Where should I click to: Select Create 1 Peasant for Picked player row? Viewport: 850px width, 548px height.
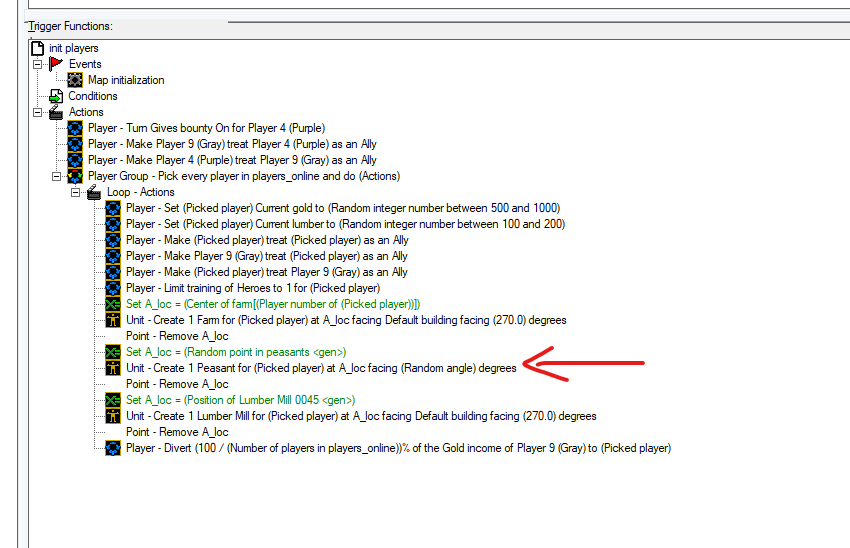[321, 368]
